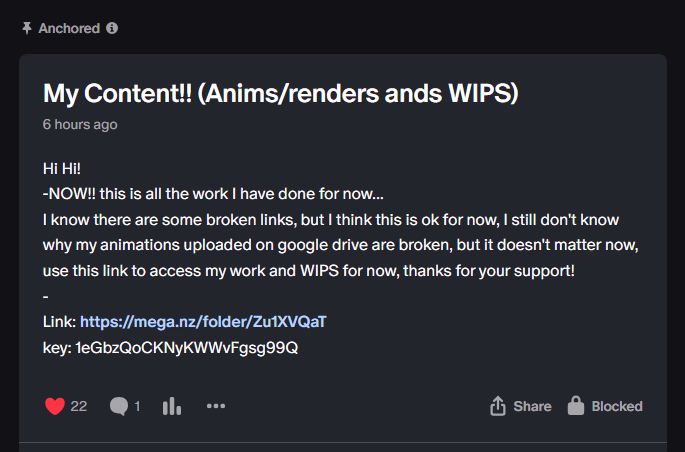Click the share arrow icon
The image size is (685, 452).
(x=498, y=406)
